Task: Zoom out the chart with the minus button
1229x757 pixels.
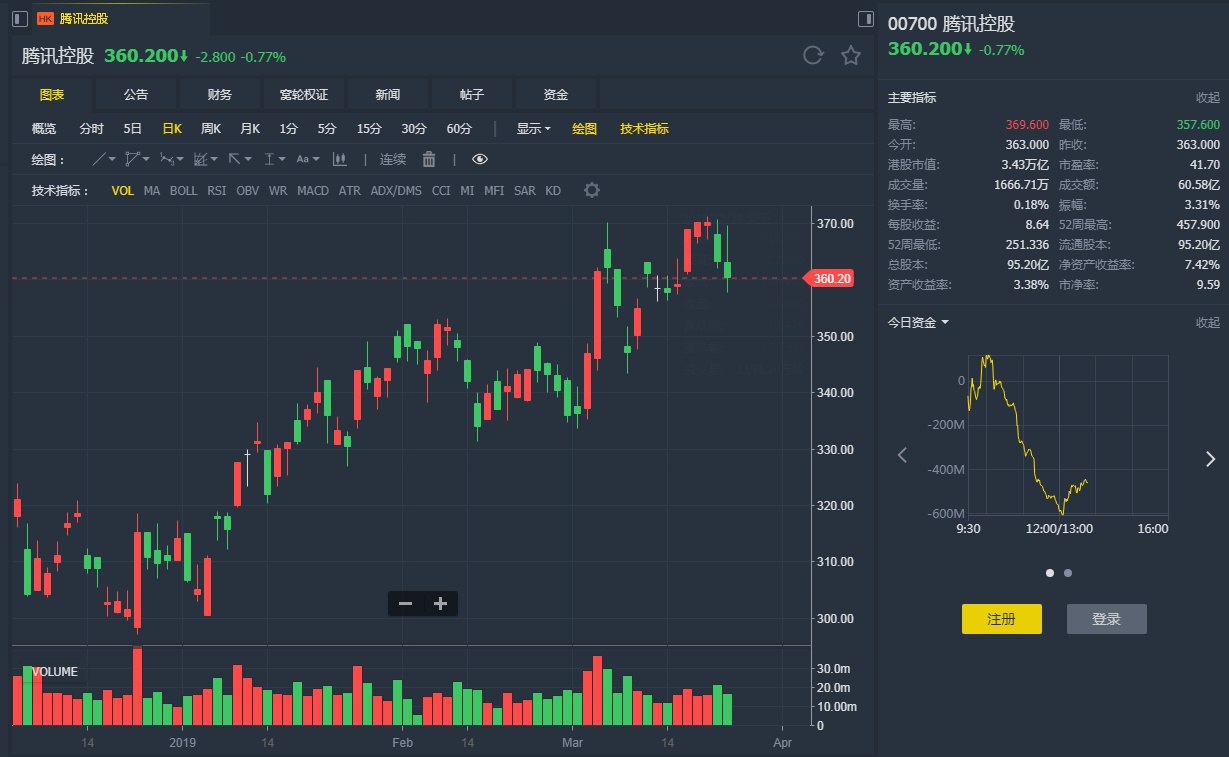Action: 405,603
